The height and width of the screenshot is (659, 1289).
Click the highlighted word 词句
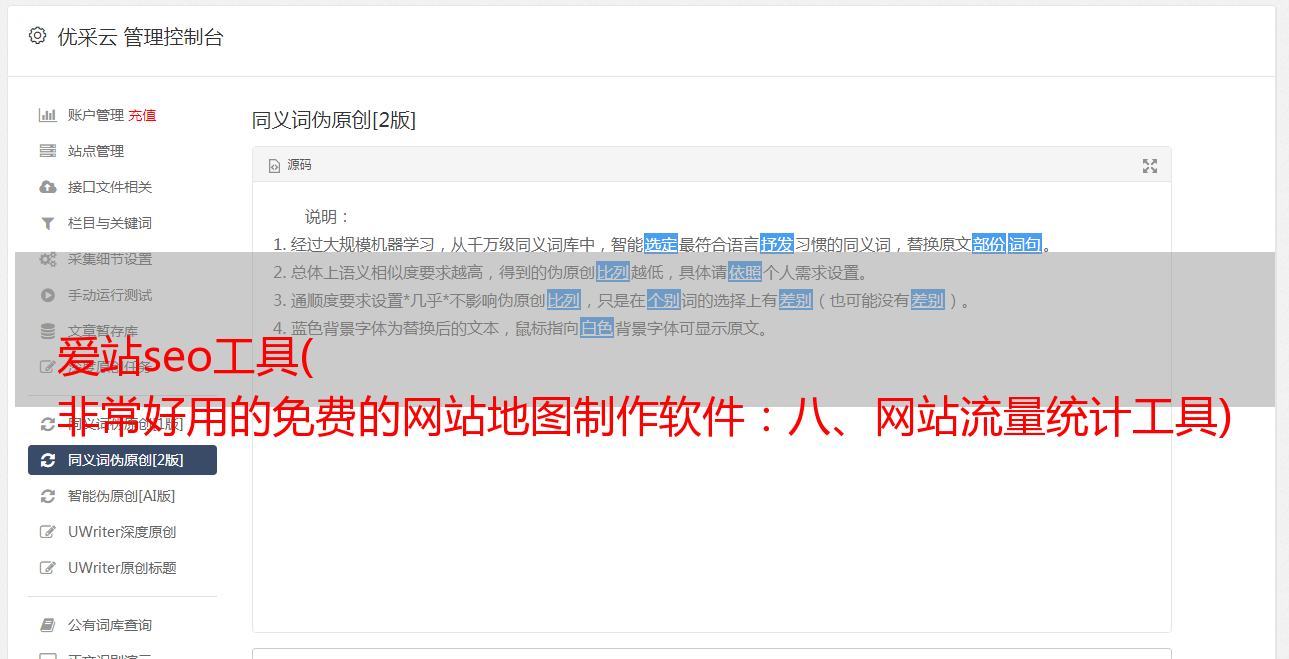tap(1025, 244)
